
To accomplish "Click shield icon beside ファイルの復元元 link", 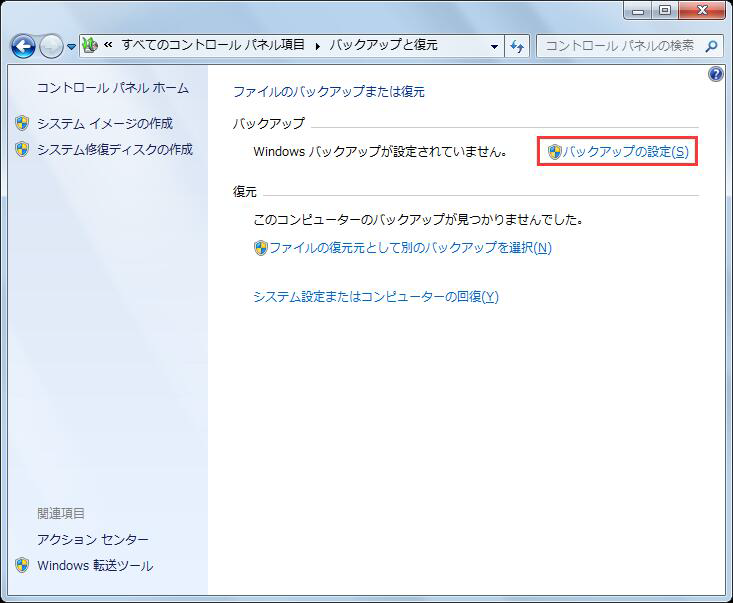I will click(261, 247).
